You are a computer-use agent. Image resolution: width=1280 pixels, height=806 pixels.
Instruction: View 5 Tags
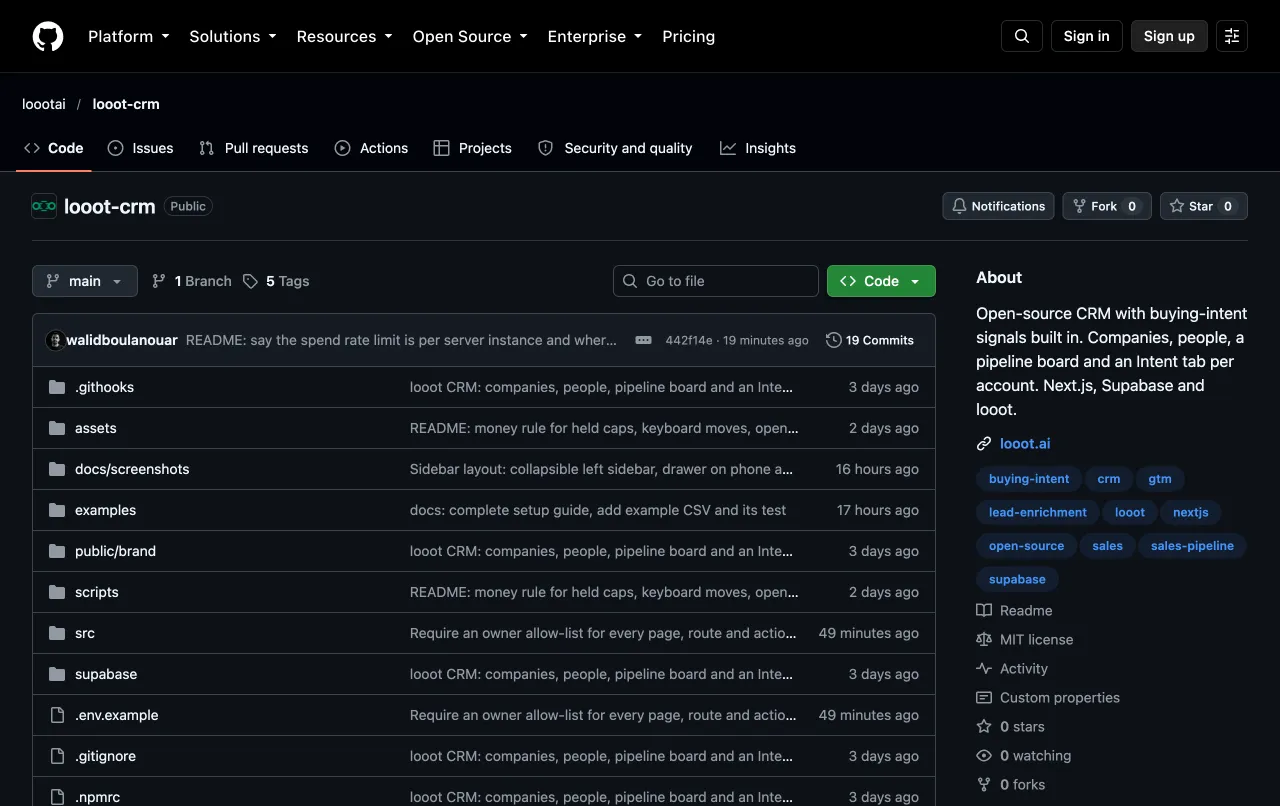pos(276,281)
